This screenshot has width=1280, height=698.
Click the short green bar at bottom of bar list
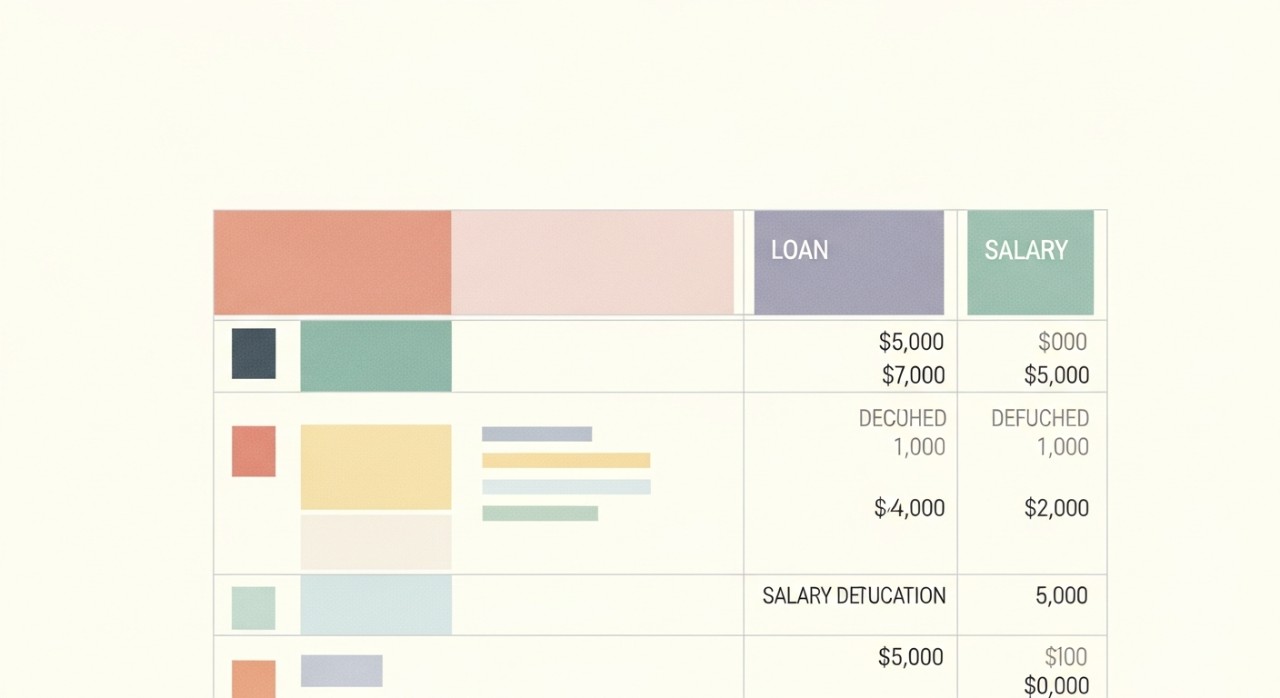540,513
